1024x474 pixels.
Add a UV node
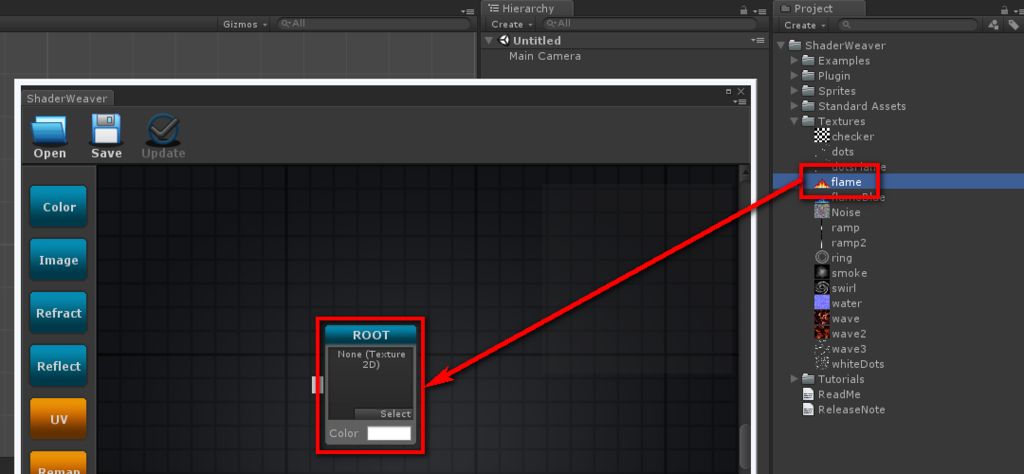coord(58,419)
